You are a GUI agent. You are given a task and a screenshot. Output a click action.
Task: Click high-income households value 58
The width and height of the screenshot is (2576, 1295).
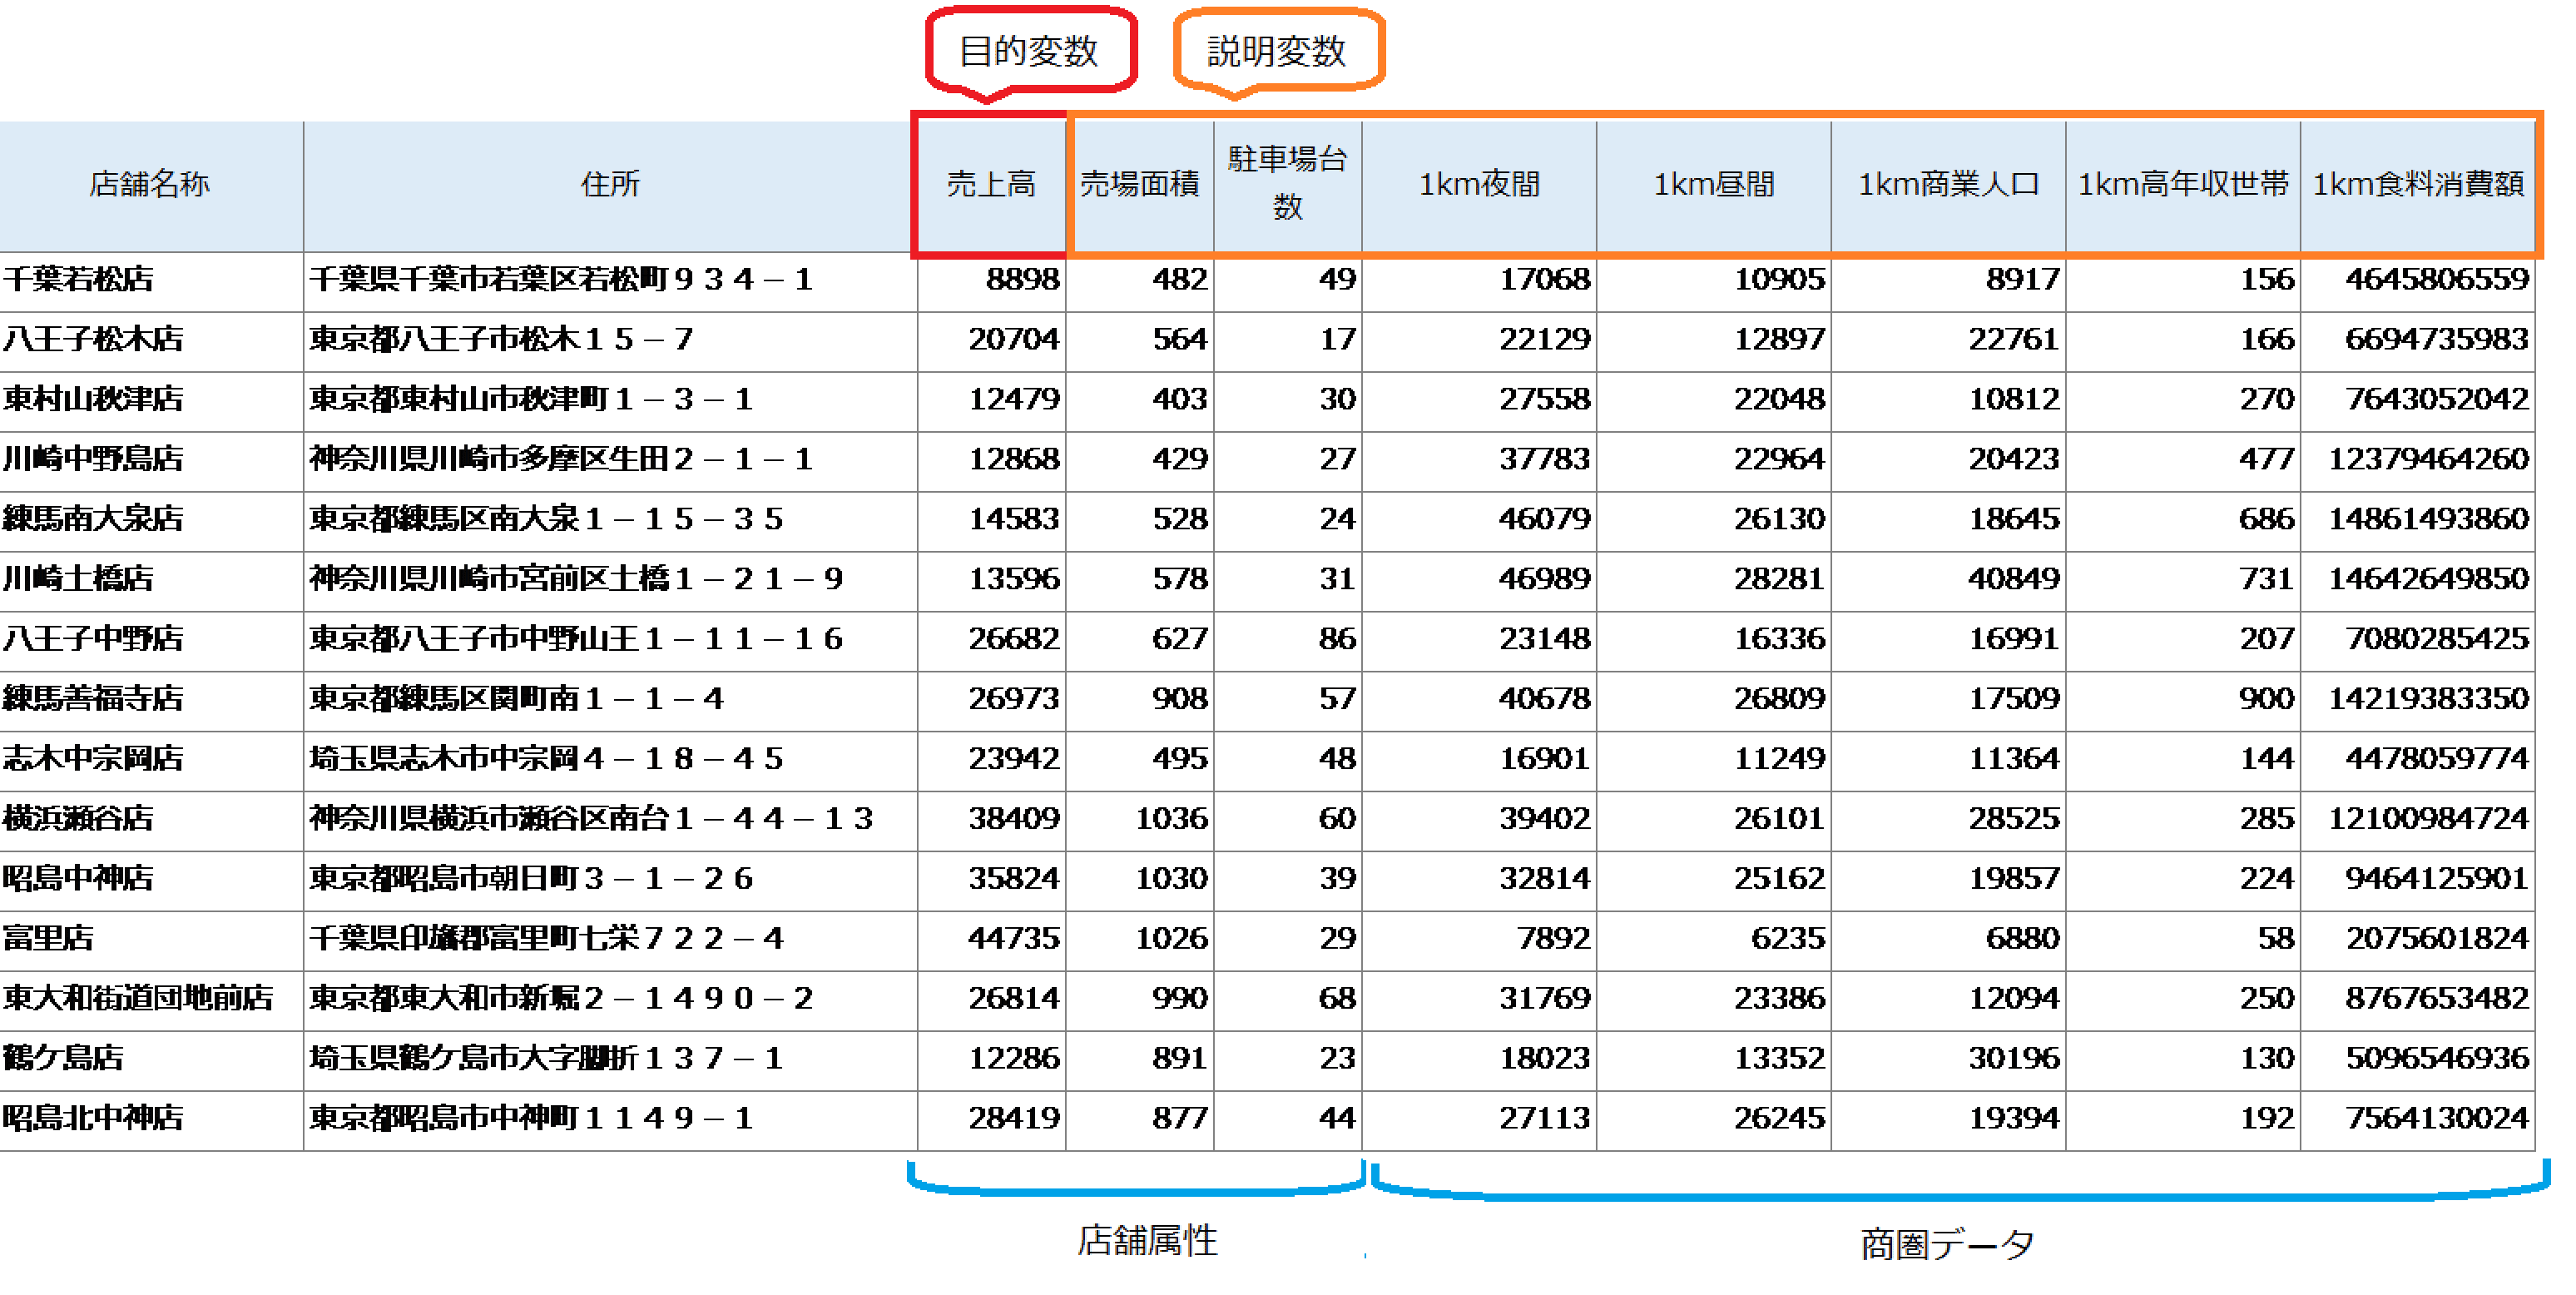(2276, 939)
